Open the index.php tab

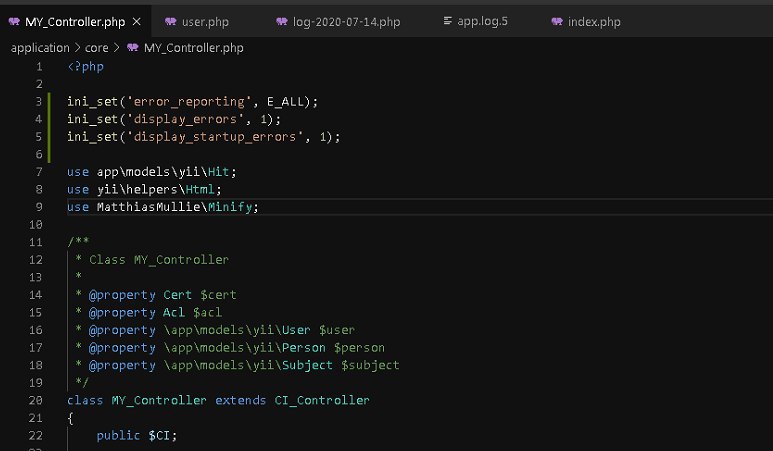(594, 22)
